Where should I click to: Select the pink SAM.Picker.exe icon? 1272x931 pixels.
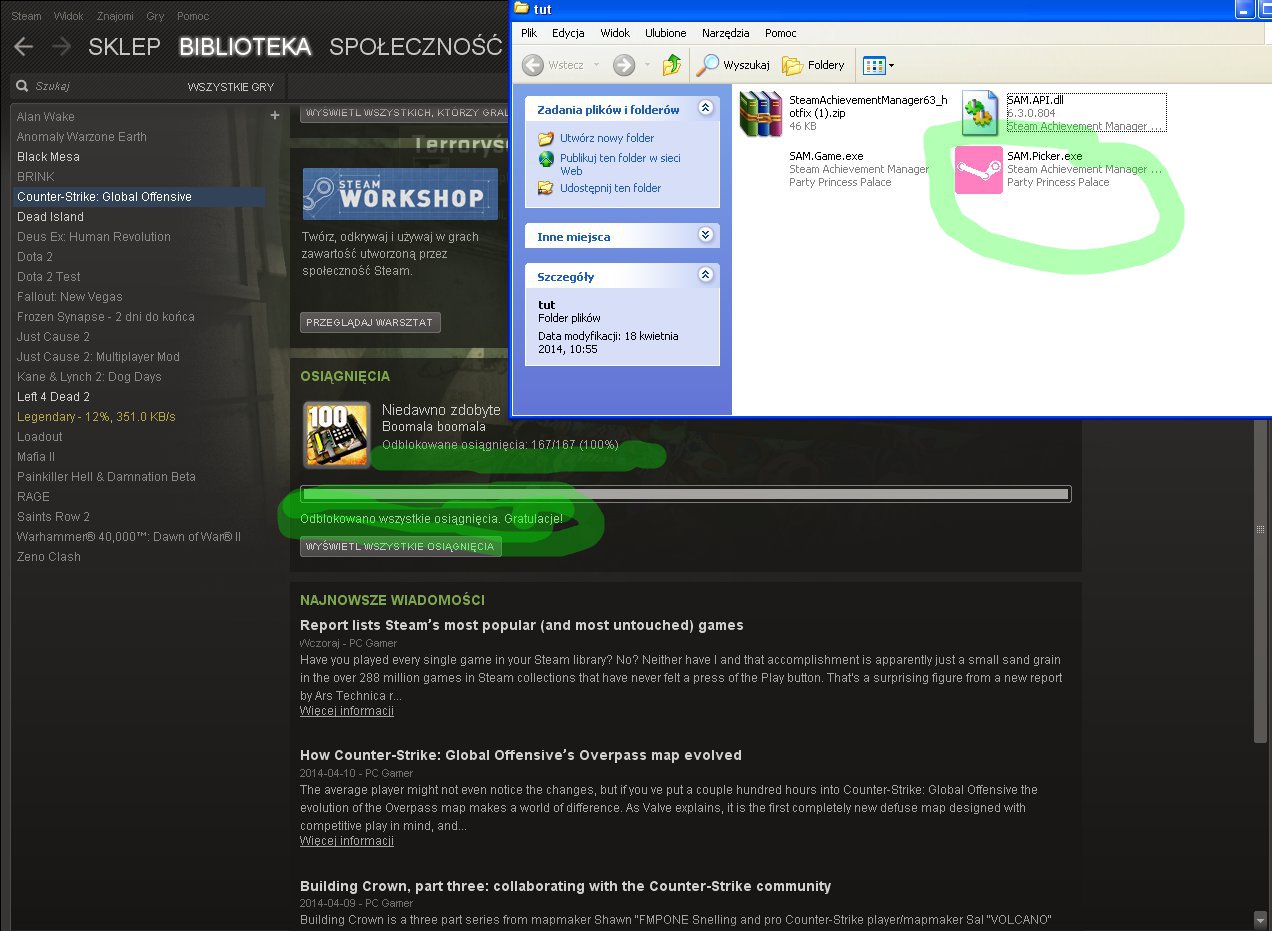pyautogui.click(x=978, y=170)
